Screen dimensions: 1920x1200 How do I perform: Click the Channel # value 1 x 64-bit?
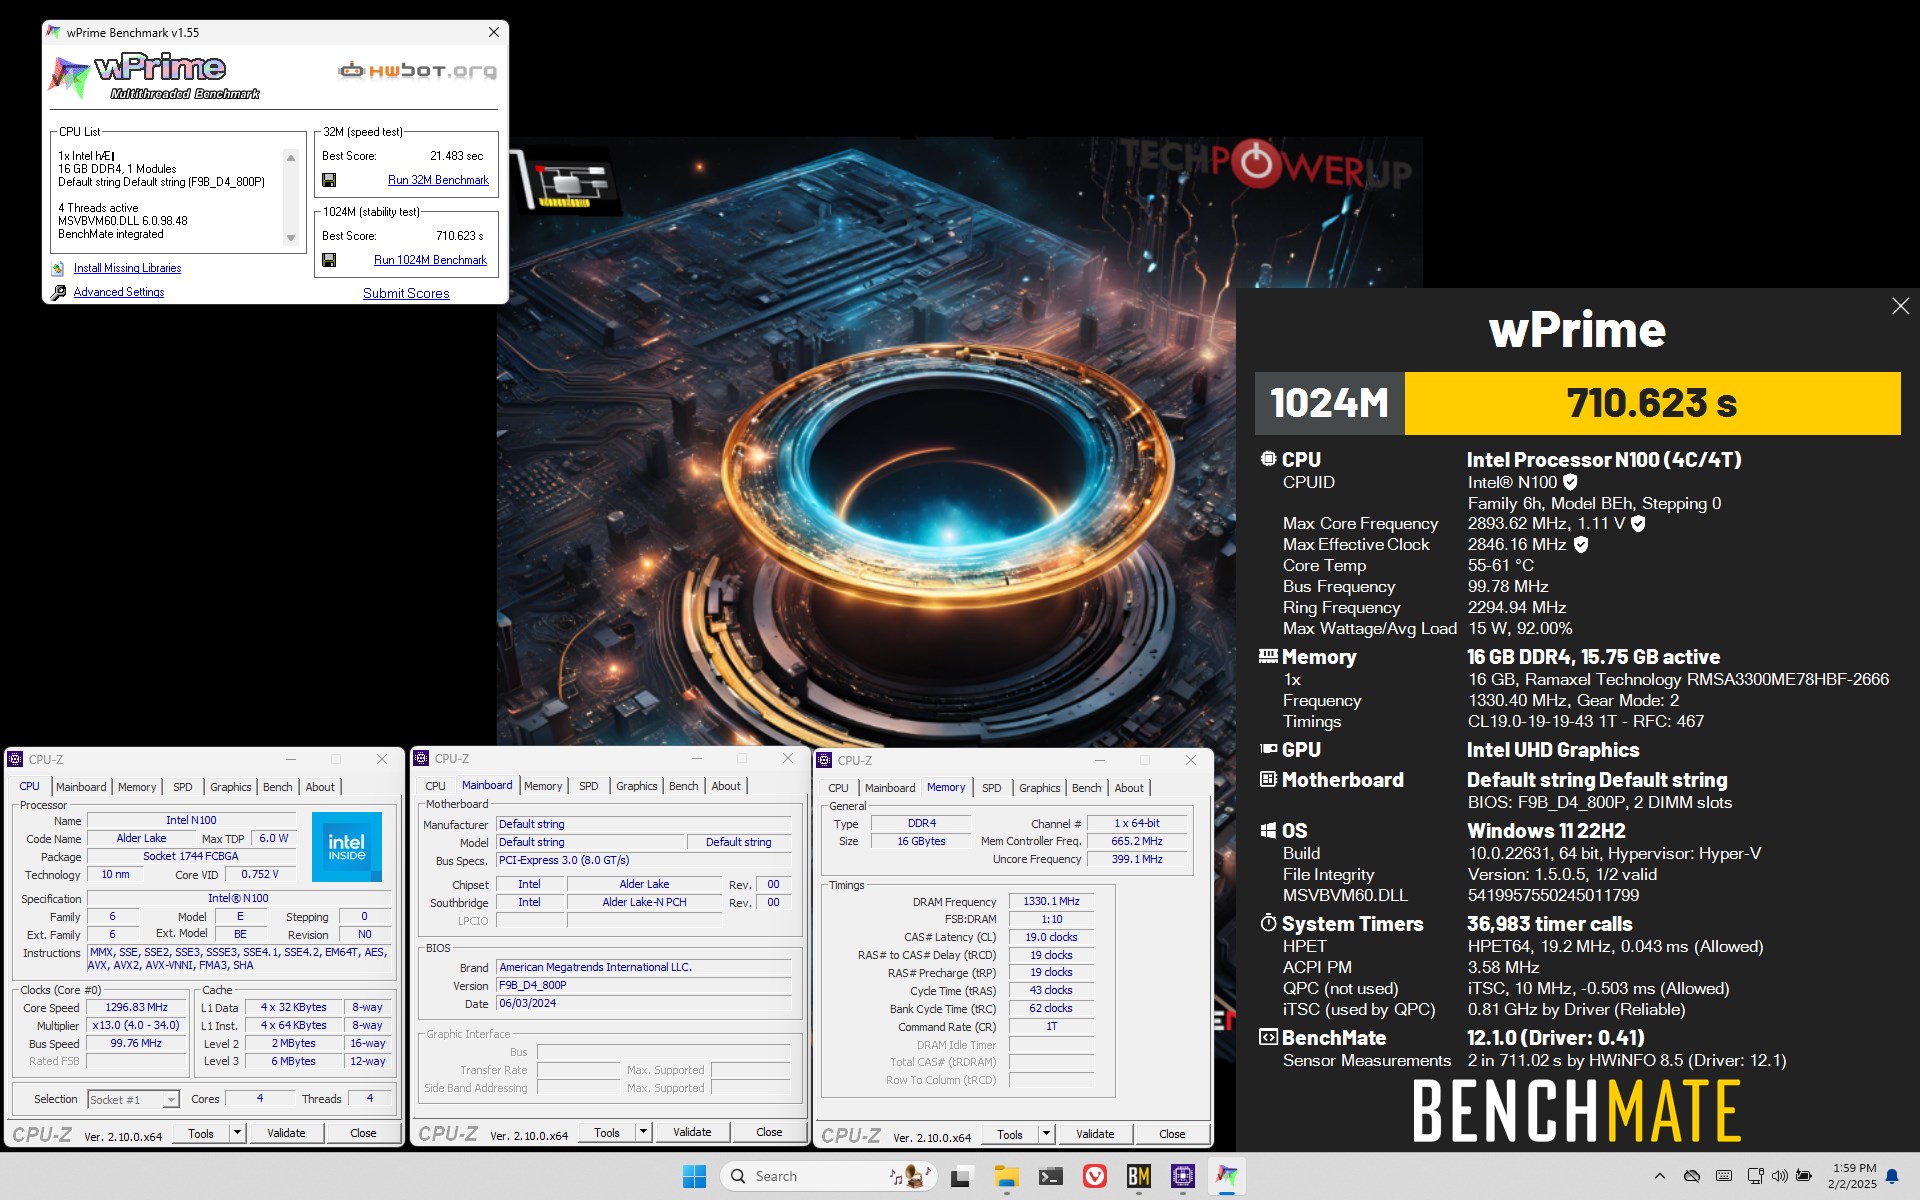pyautogui.click(x=1137, y=823)
